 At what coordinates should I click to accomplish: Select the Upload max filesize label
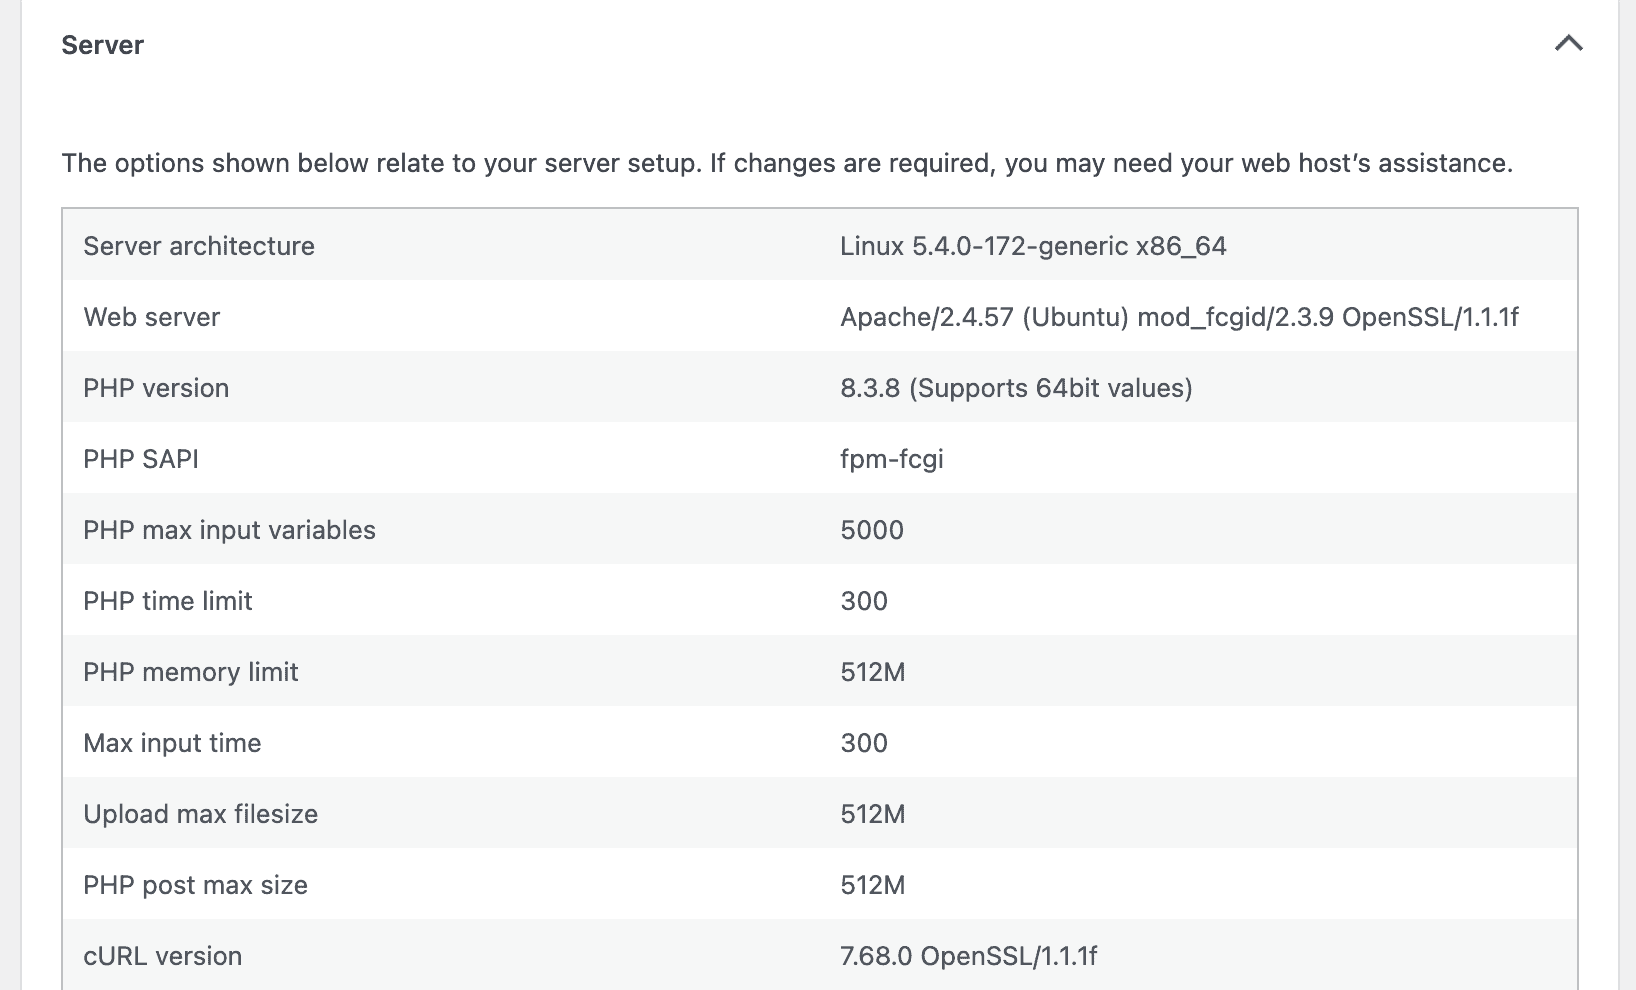[x=200, y=814]
